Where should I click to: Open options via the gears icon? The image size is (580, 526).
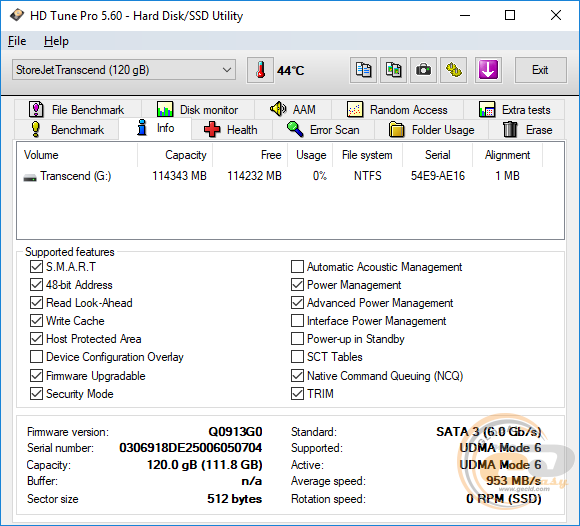453,70
